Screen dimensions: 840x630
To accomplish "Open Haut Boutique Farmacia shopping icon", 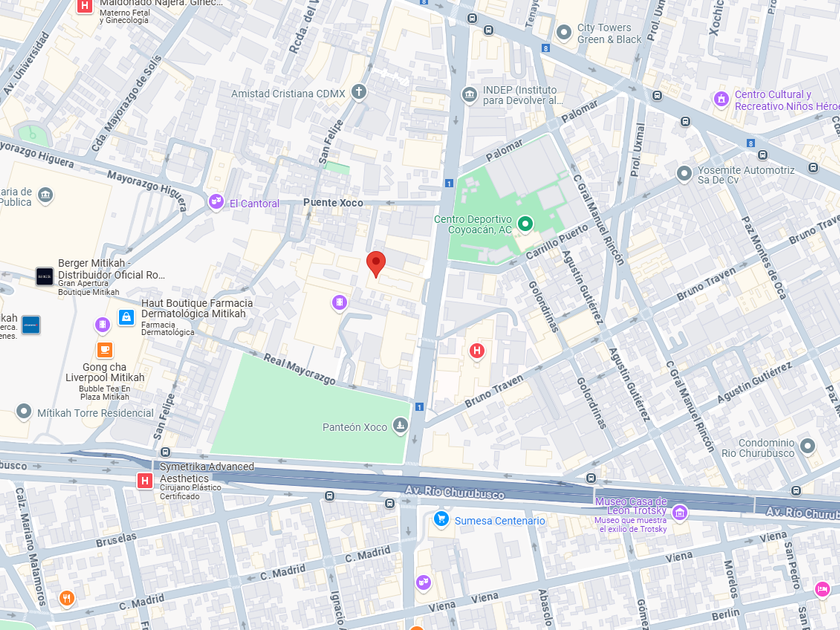I will pos(126,317).
